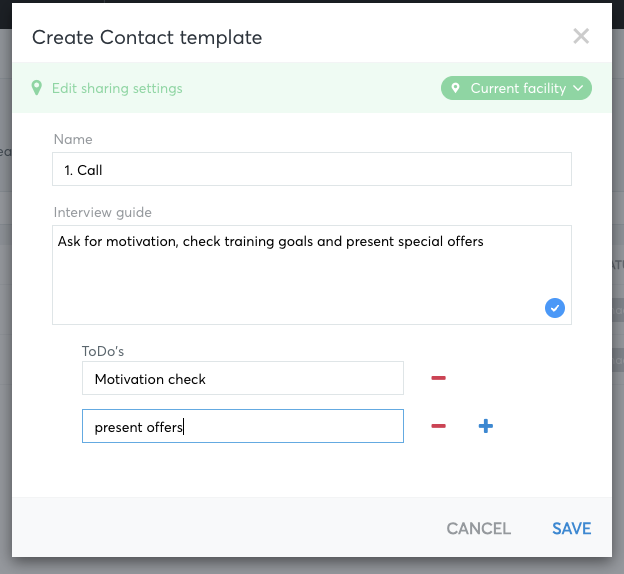Click the Interview guide label
Viewport: 624px width, 574px height.
click(x=103, y=213)
